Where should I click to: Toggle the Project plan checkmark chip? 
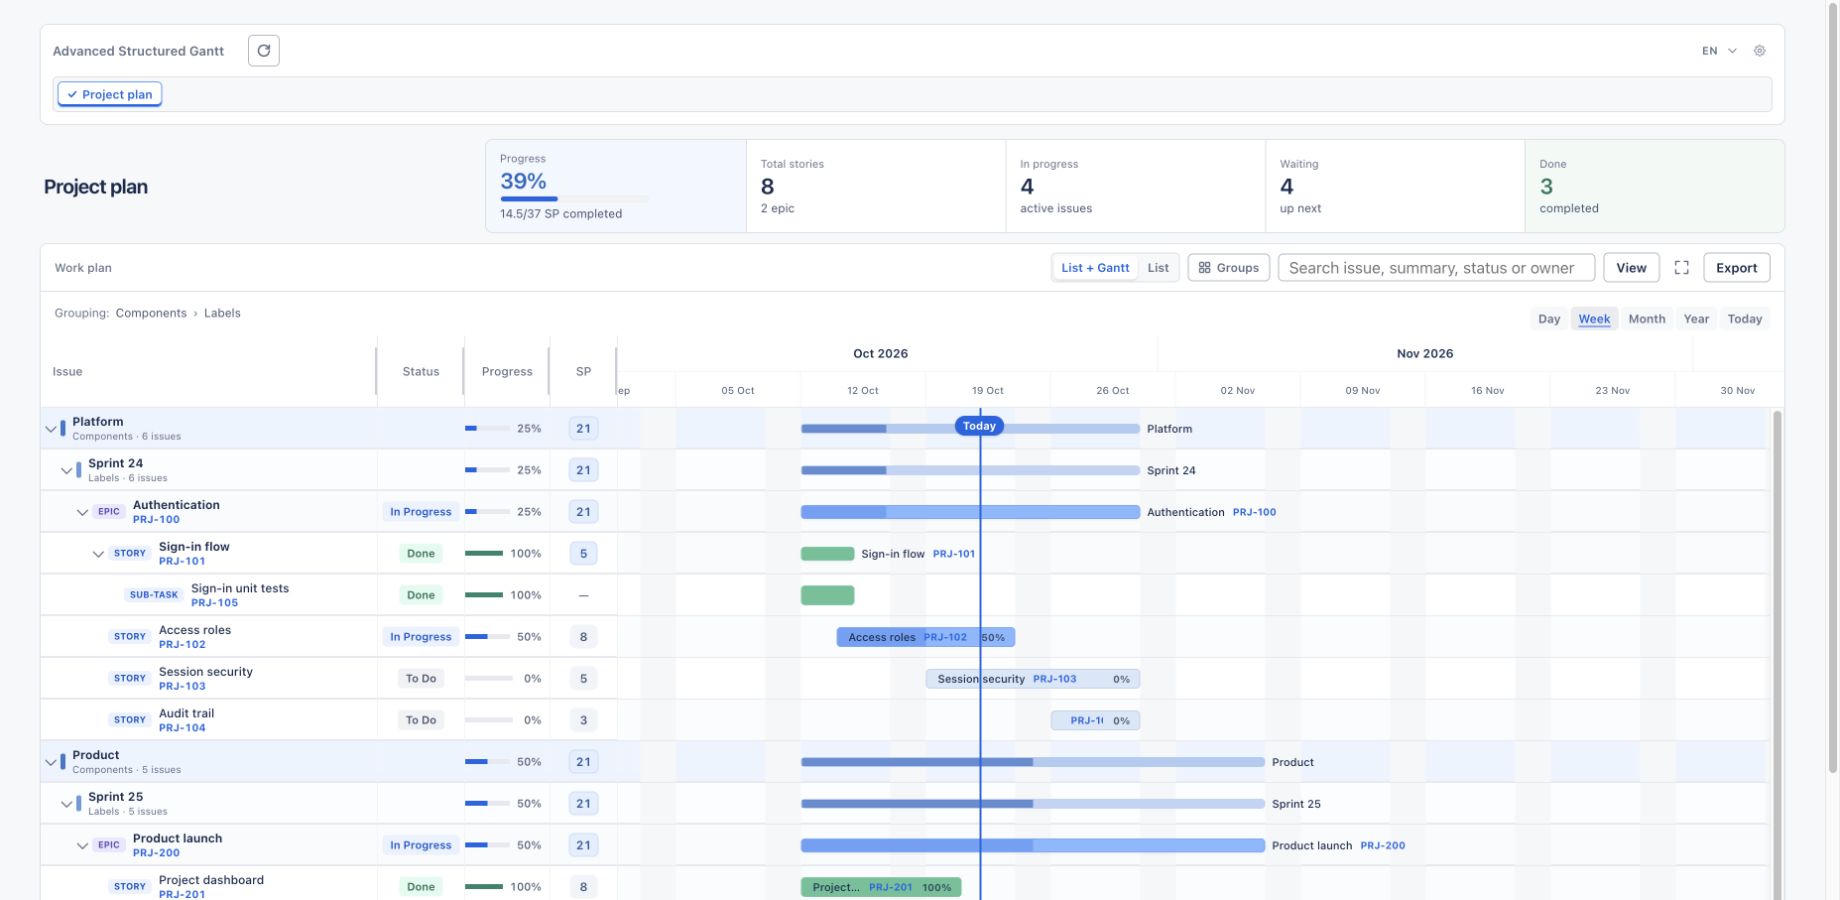coord(110,94)
